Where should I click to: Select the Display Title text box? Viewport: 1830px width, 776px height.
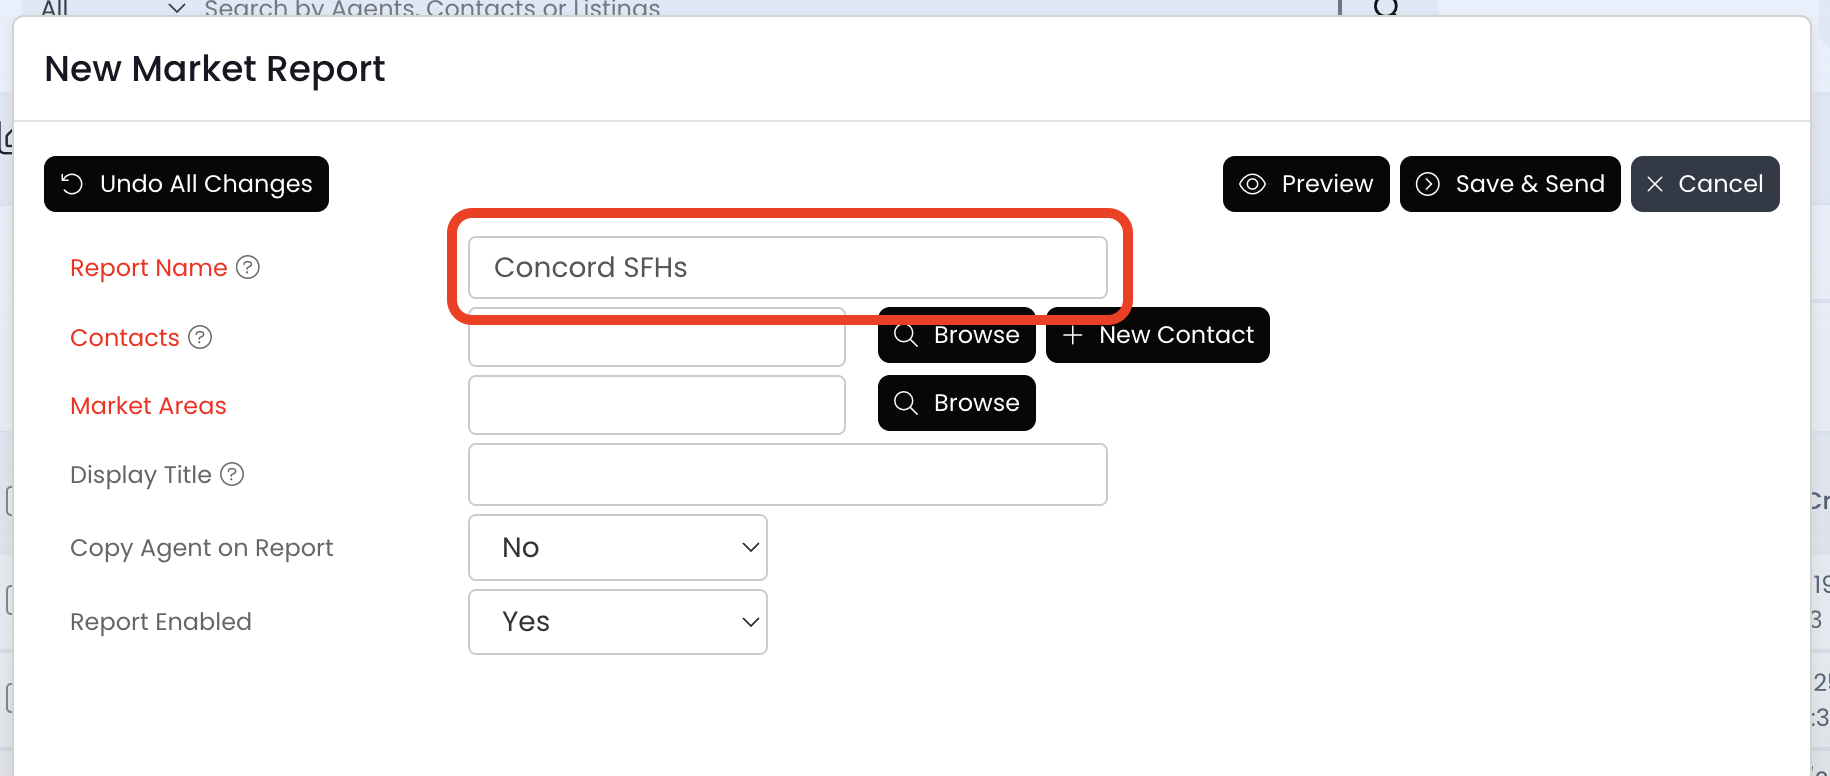(787, 474)
